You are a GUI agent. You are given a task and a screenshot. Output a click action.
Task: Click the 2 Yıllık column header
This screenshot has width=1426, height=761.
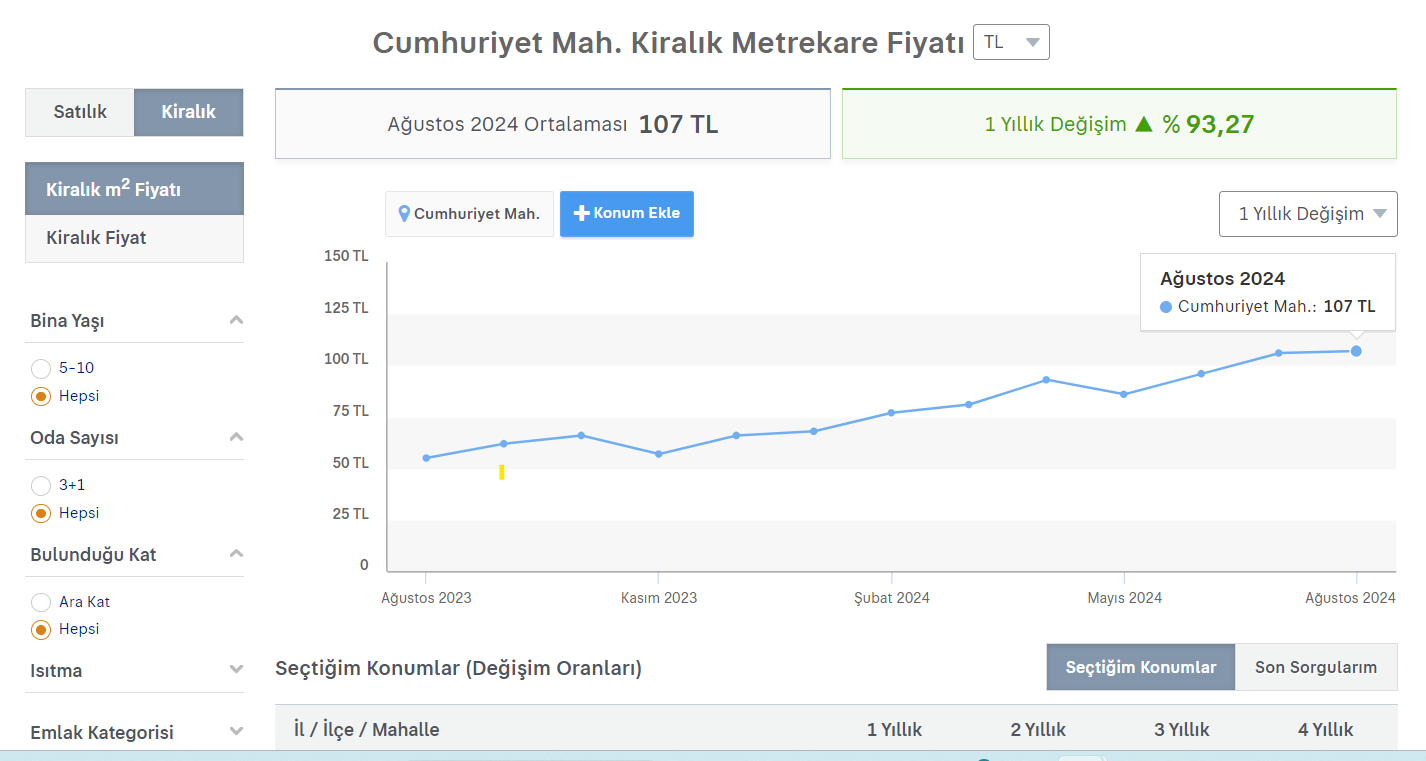1038,730
